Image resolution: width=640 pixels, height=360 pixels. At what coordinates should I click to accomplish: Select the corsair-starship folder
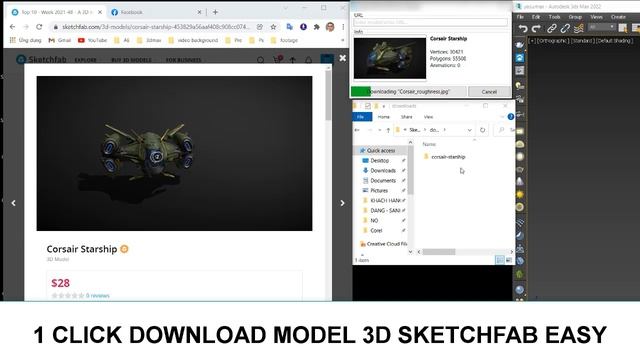pyautogui.click(x=444, y=157)
